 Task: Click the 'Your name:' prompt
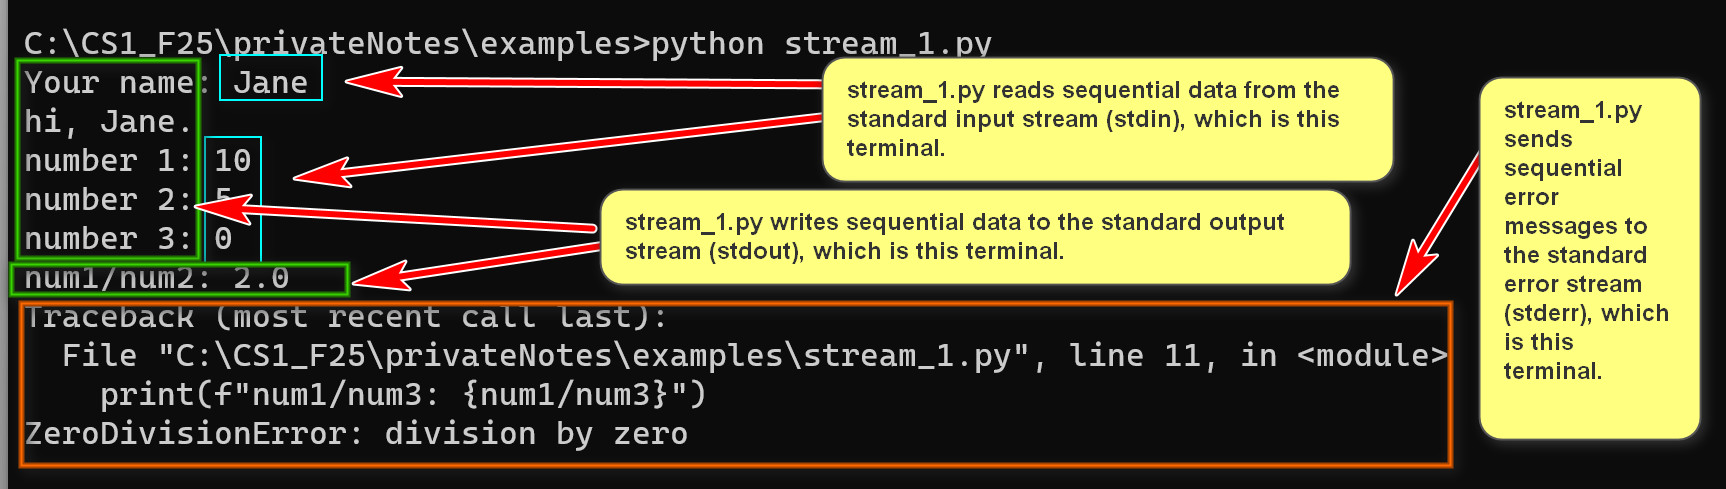[108, 83]
